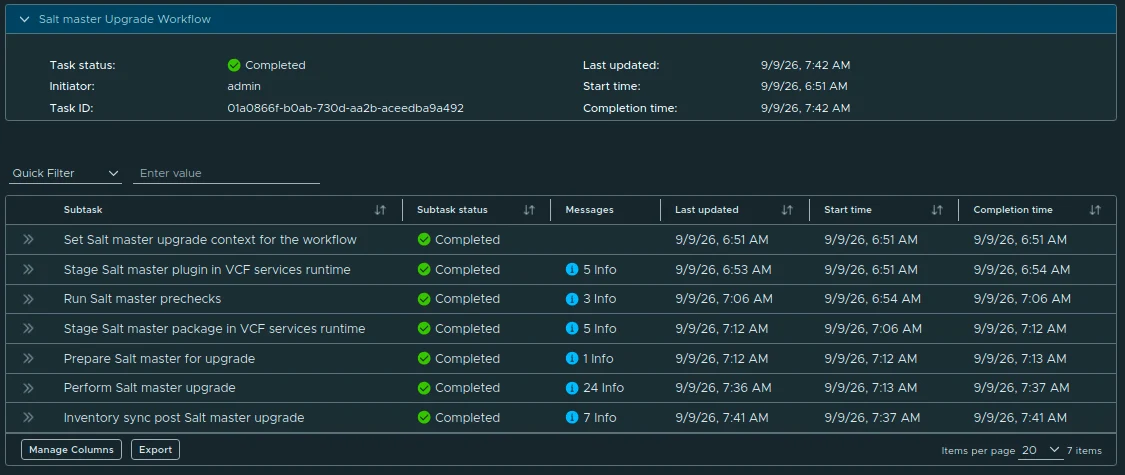Open 5 Info messages for Stage Salt master plugin
The image size is (1125, 475).
pos(600,270)
